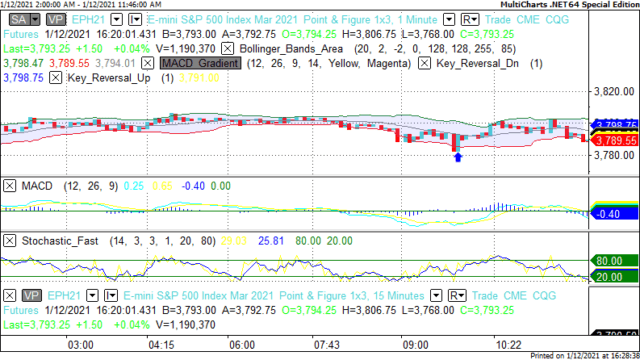The height and width of the screenshot is (360, 640).
Task: Click the 3,780.00 price axis label
Action: click(614, 155)
